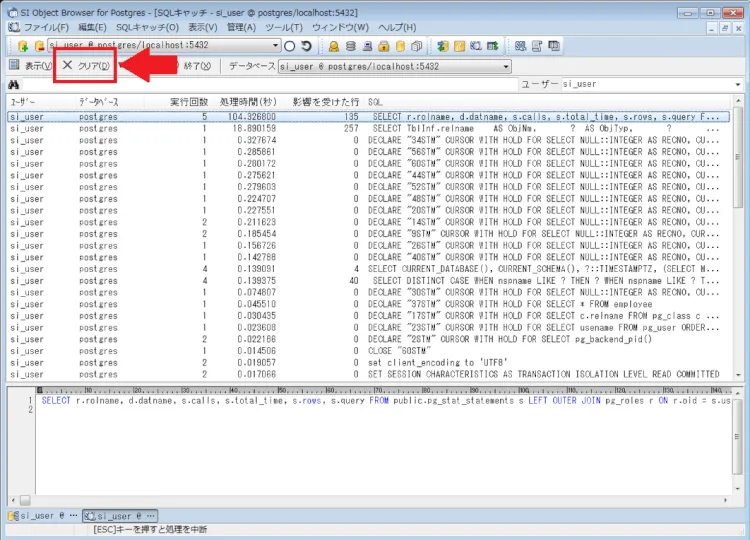Click the SQL execution window icon
The height and width of the screenshot is (540, 750).
(520, 46)
